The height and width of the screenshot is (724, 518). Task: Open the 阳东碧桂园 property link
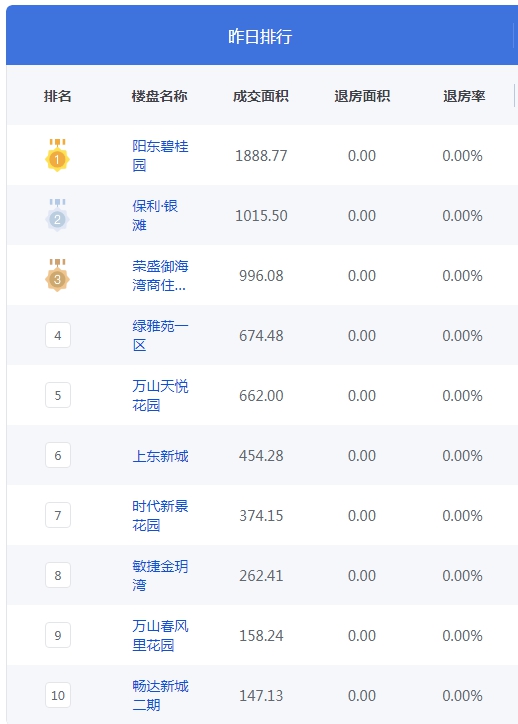pyautogui.click(x=160, y=156)
